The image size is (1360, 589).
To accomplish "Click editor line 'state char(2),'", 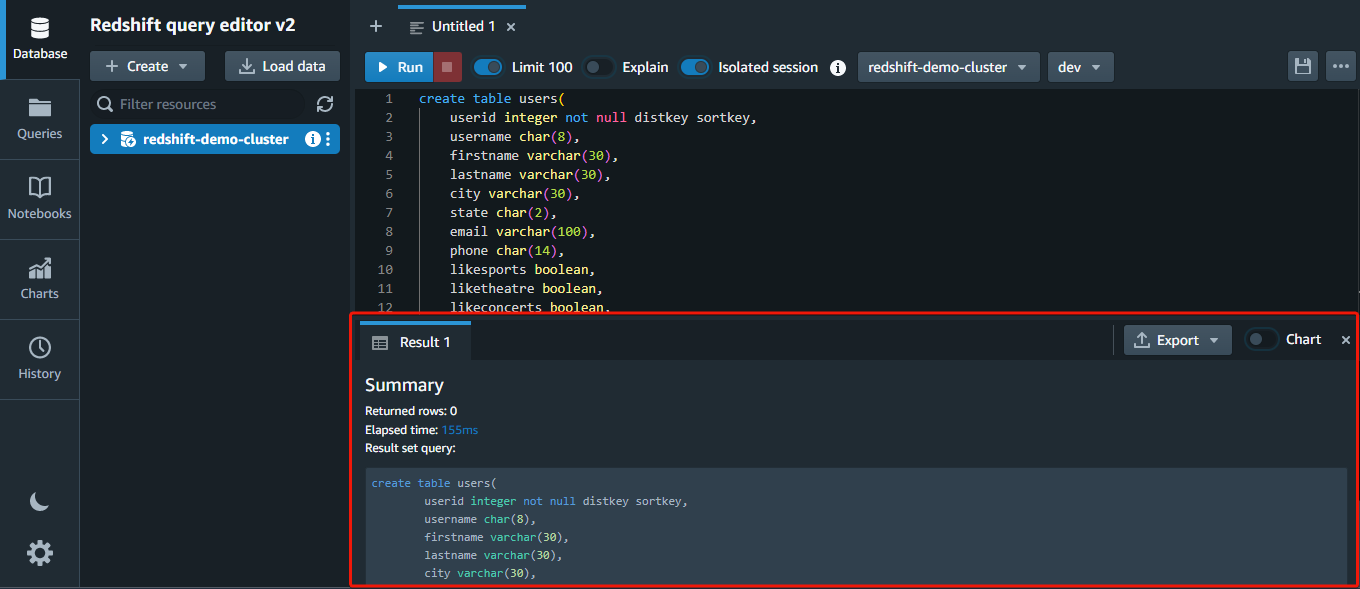I will [503, 213].
